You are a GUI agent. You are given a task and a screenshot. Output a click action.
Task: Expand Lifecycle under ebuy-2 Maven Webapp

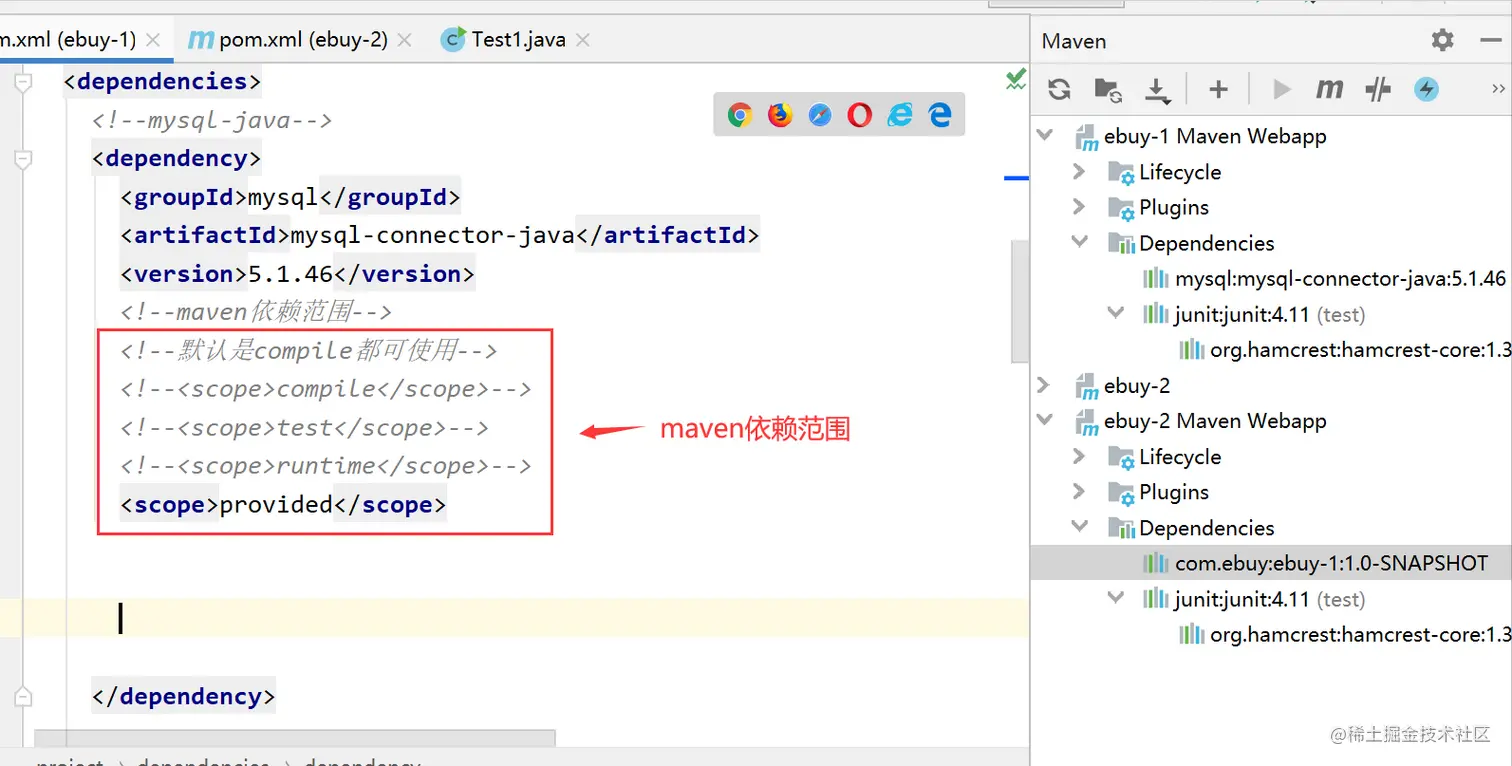pos(1079,456)
